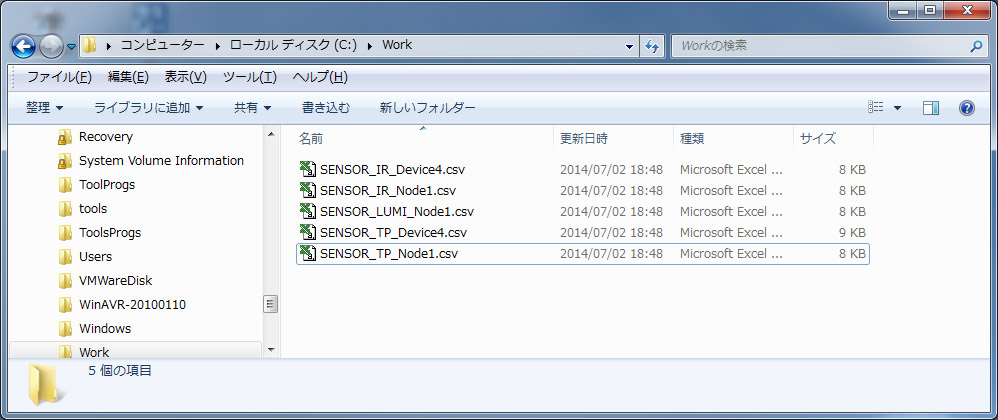
Task: Select the WinAVR-20100110 folder in tree
Action: coord(132,304)
